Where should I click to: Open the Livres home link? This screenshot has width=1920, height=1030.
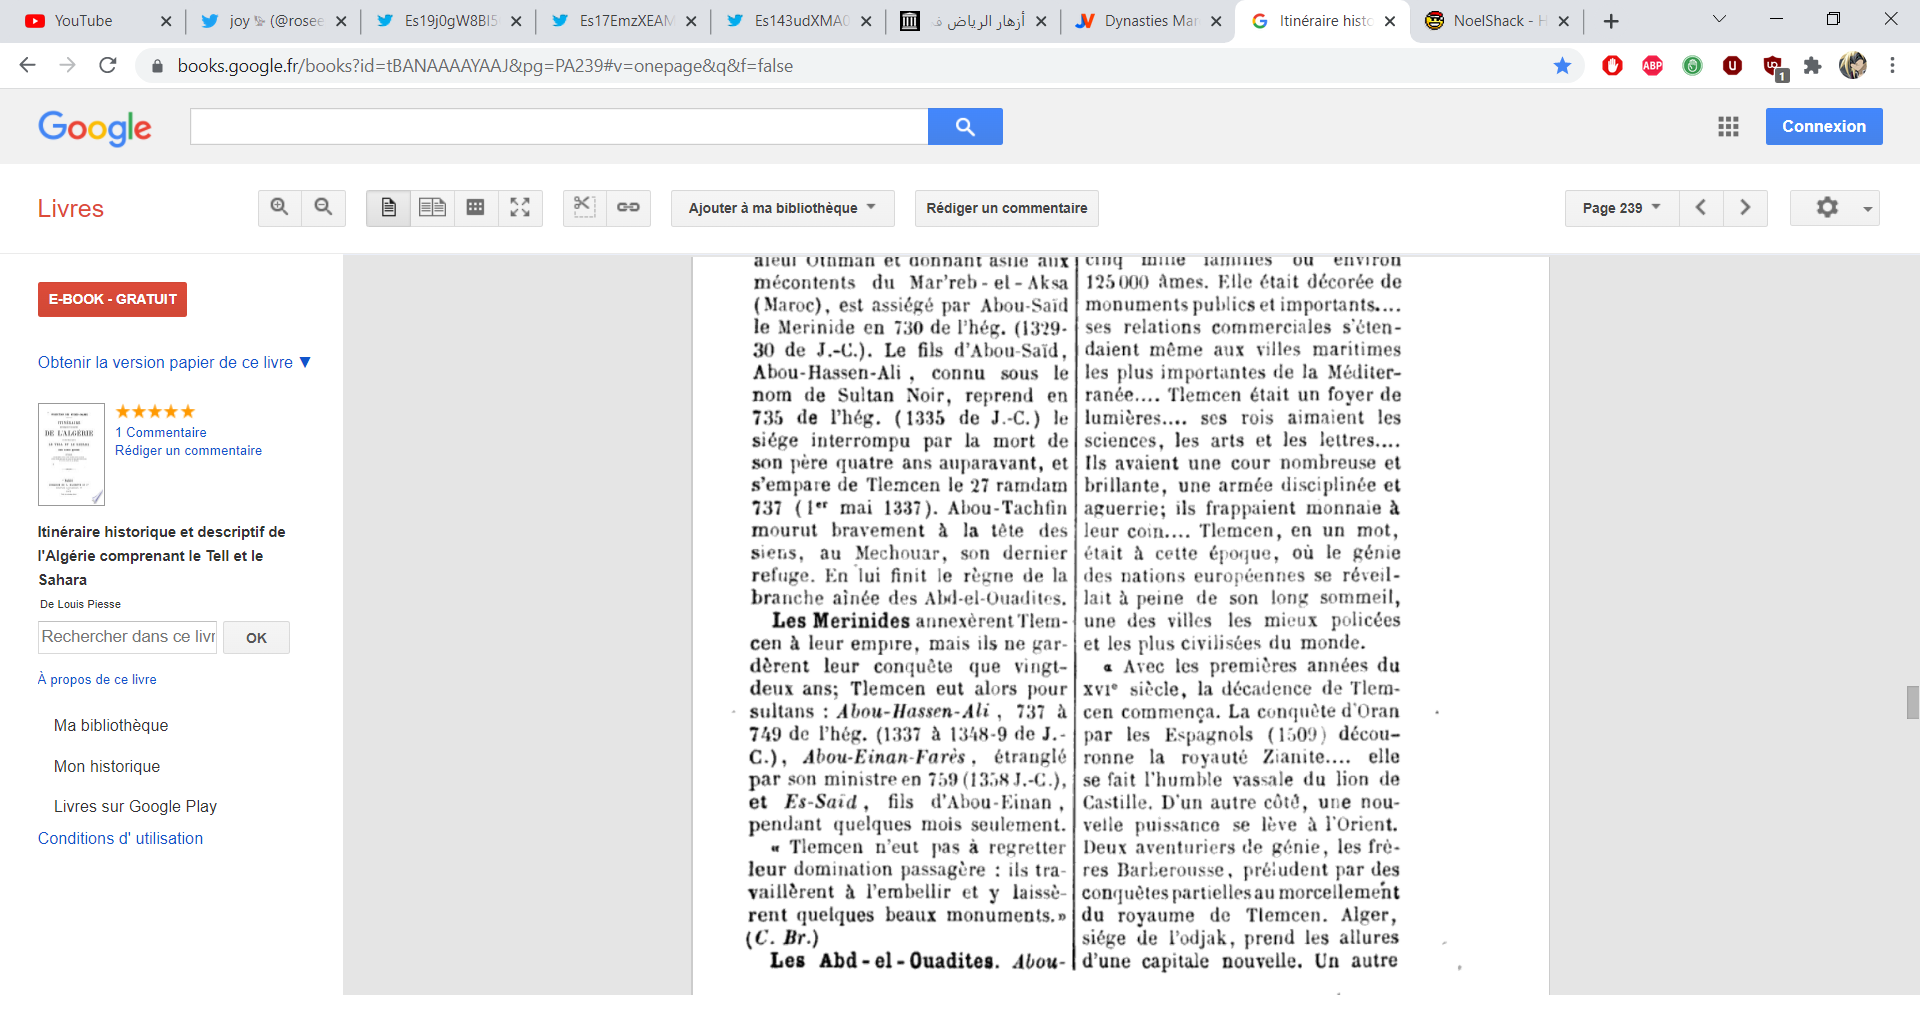tap(71, 209)
